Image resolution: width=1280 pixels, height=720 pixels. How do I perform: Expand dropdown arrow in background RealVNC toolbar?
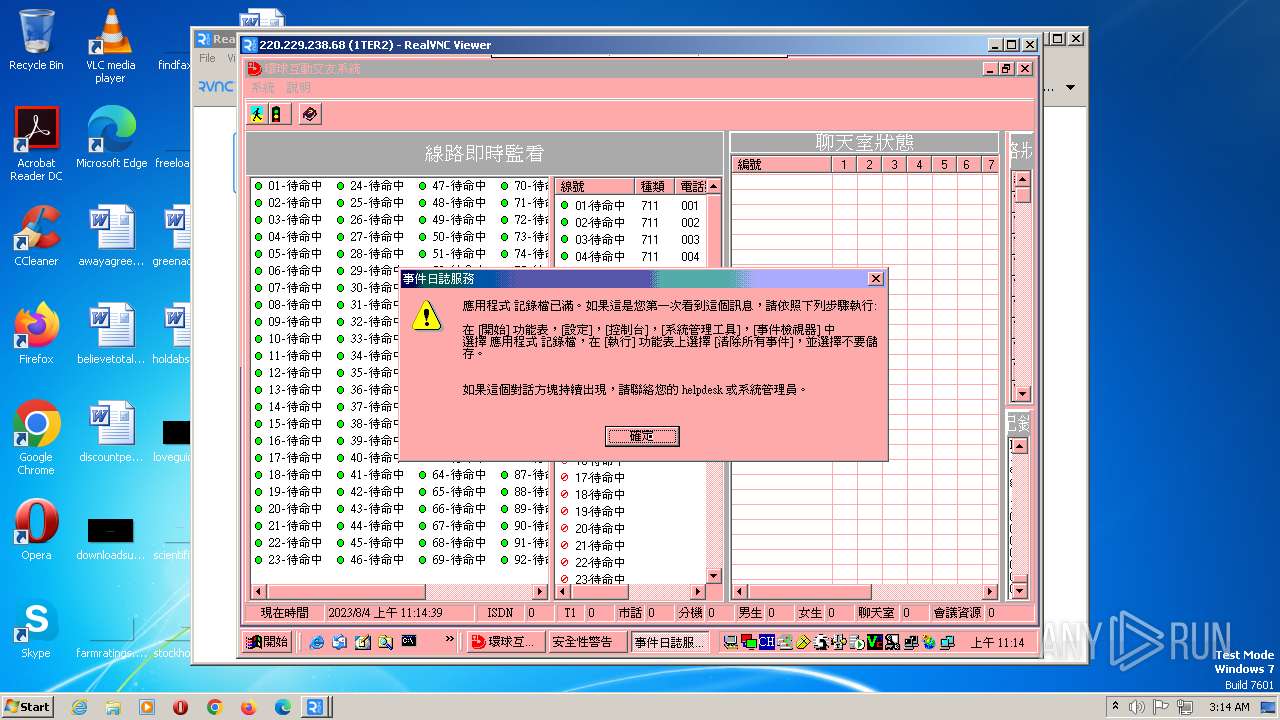1070,88
